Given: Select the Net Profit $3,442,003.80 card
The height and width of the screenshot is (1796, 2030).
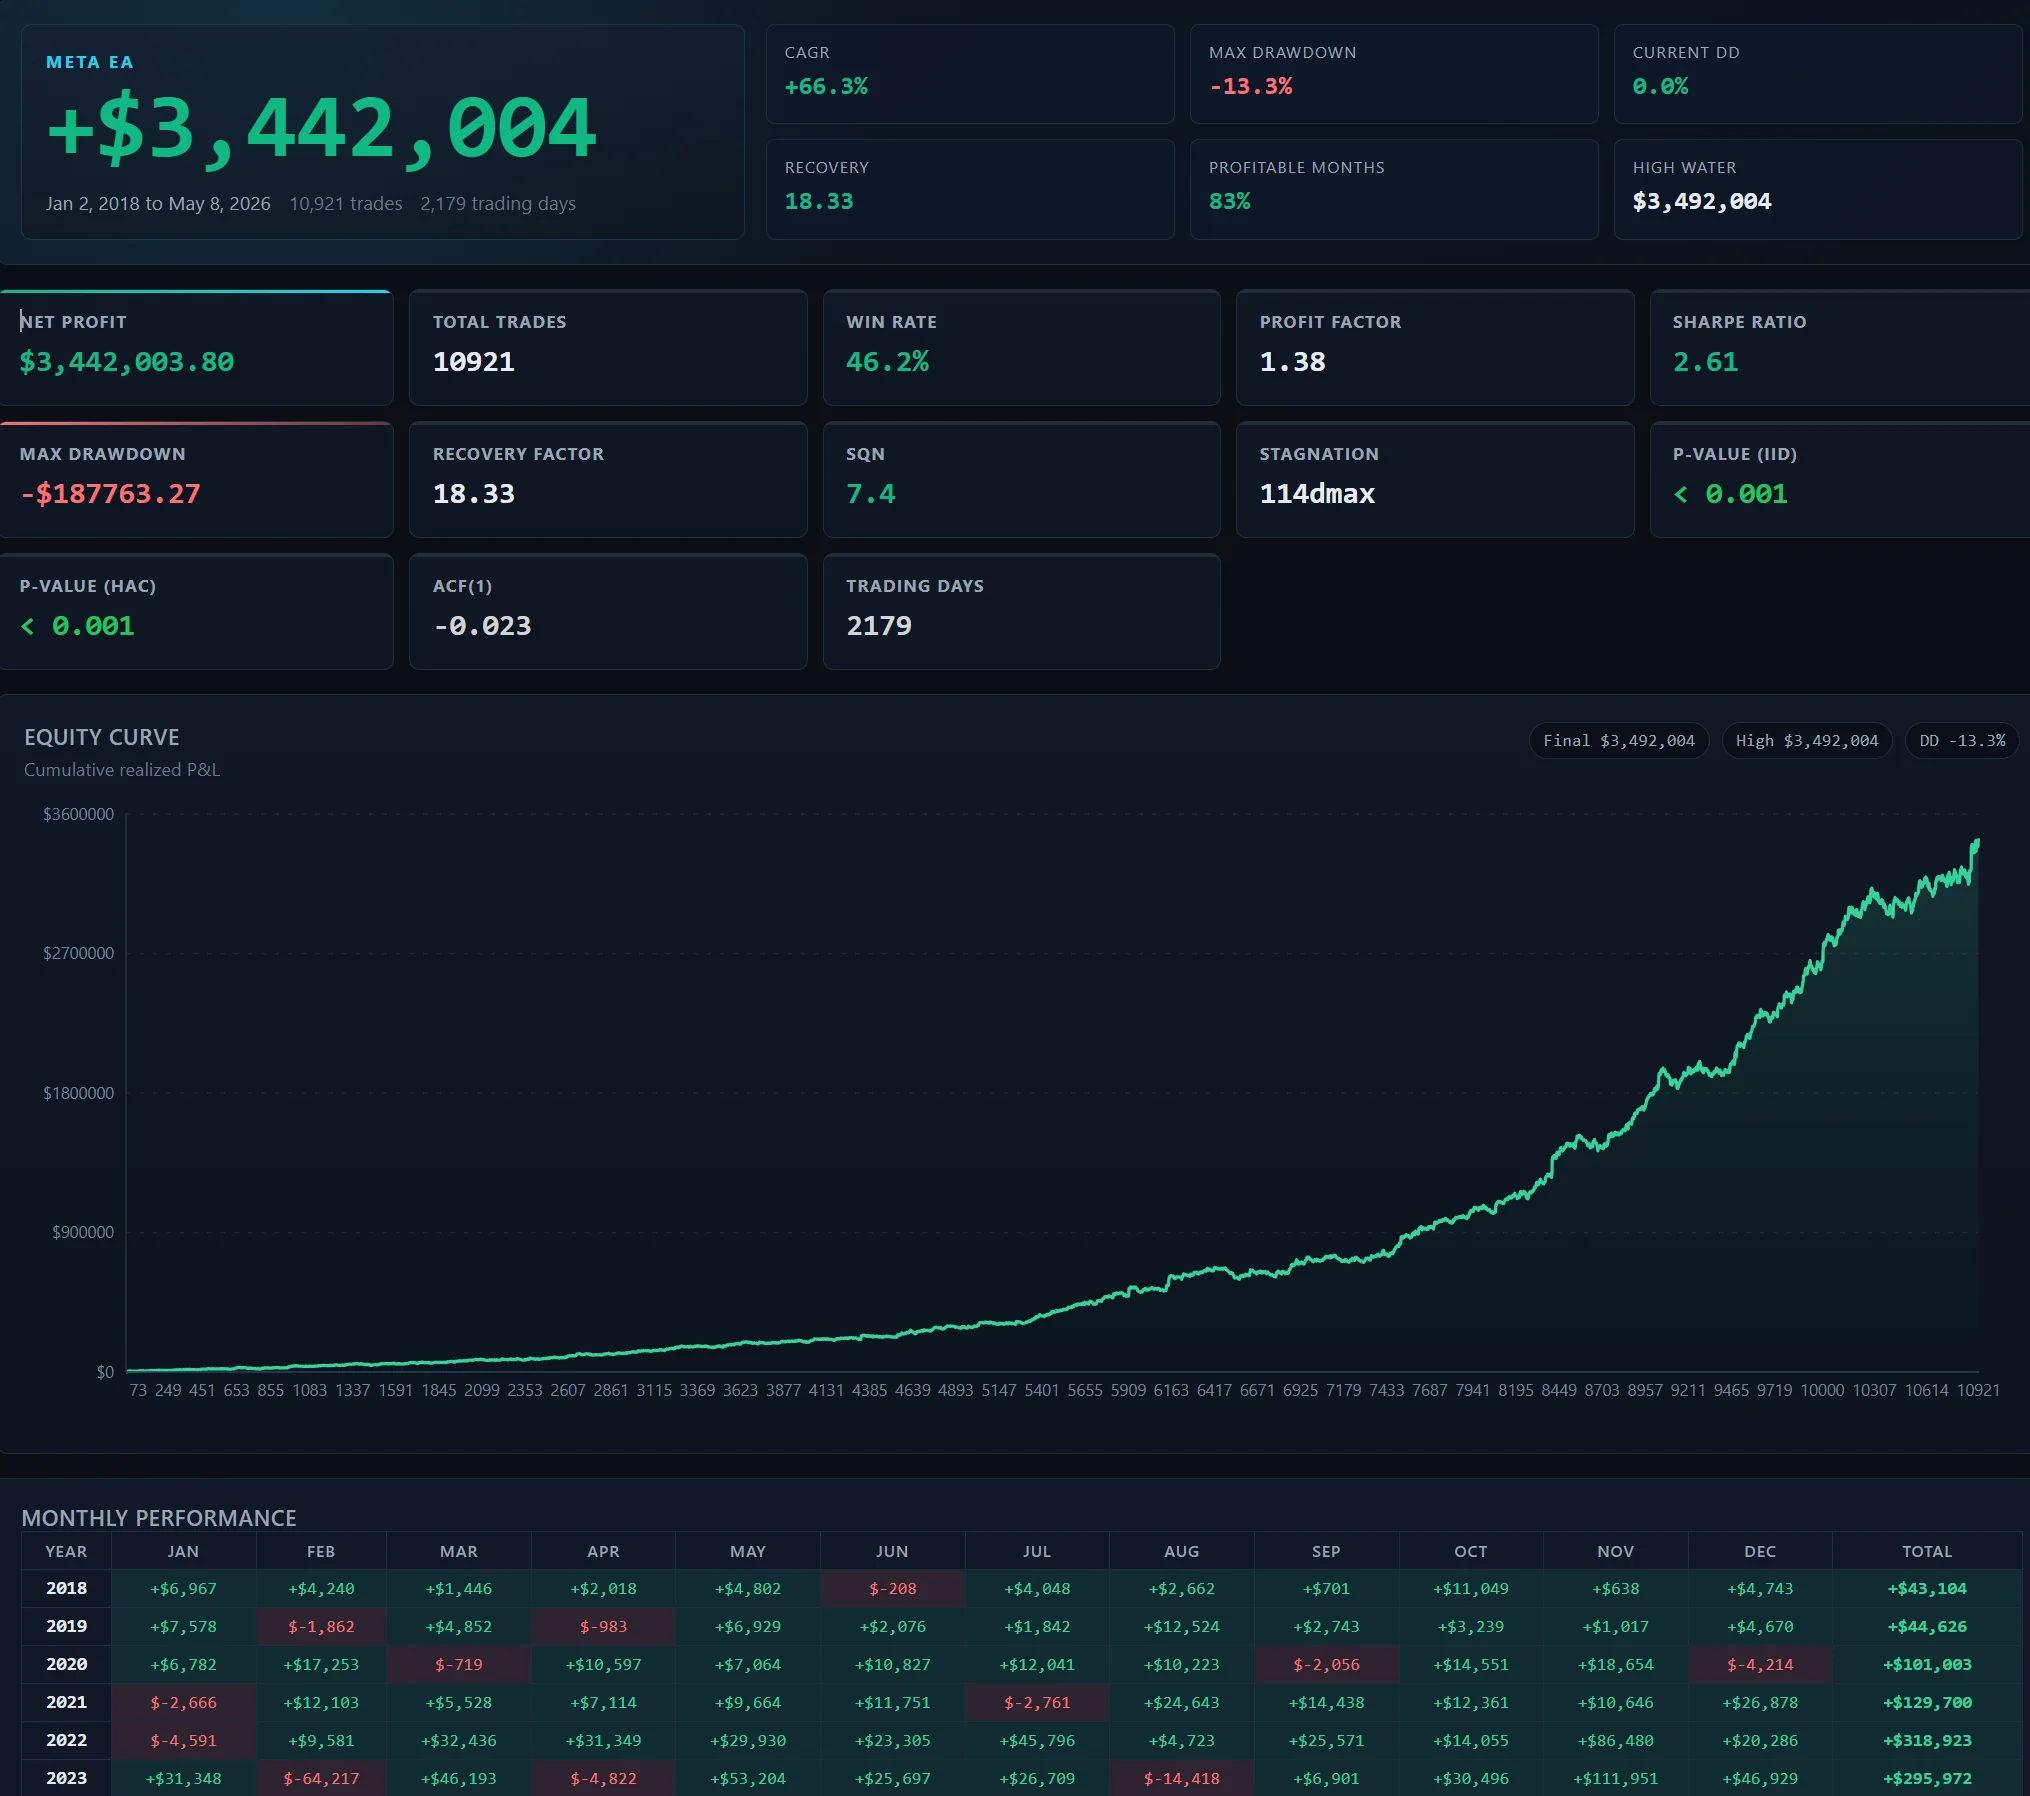Looking at the screenshot, I should [196, 347].
